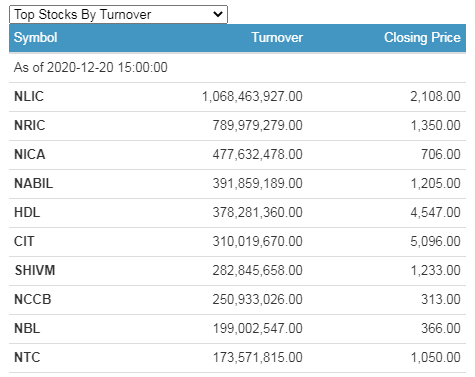The image size is (475, 377).
Task: Open the Top Stocks By Turnover dropdown
Action: pyautogui.click(x=118, y=14)
